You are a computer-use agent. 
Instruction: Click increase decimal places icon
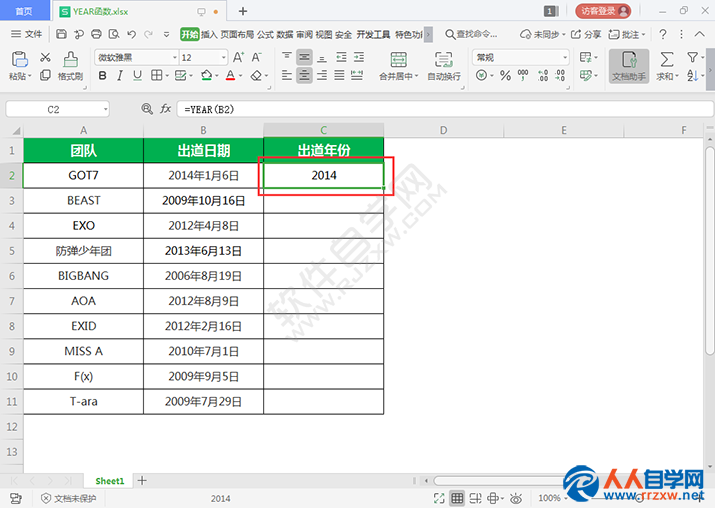coord(543,75)
